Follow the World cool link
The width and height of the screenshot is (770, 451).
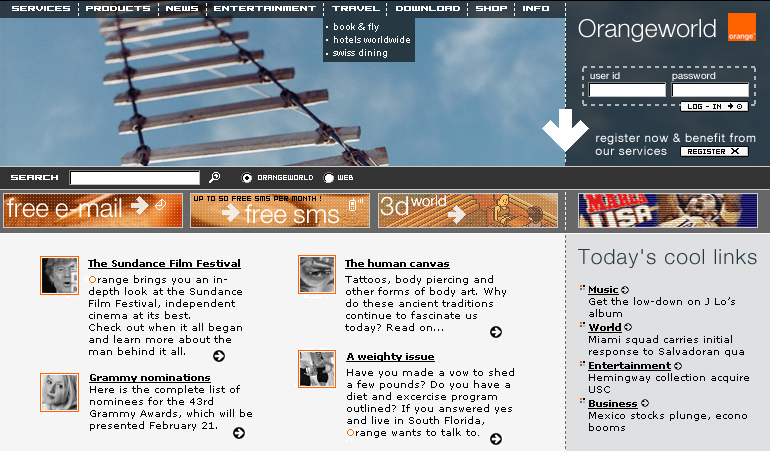(605, 327)
